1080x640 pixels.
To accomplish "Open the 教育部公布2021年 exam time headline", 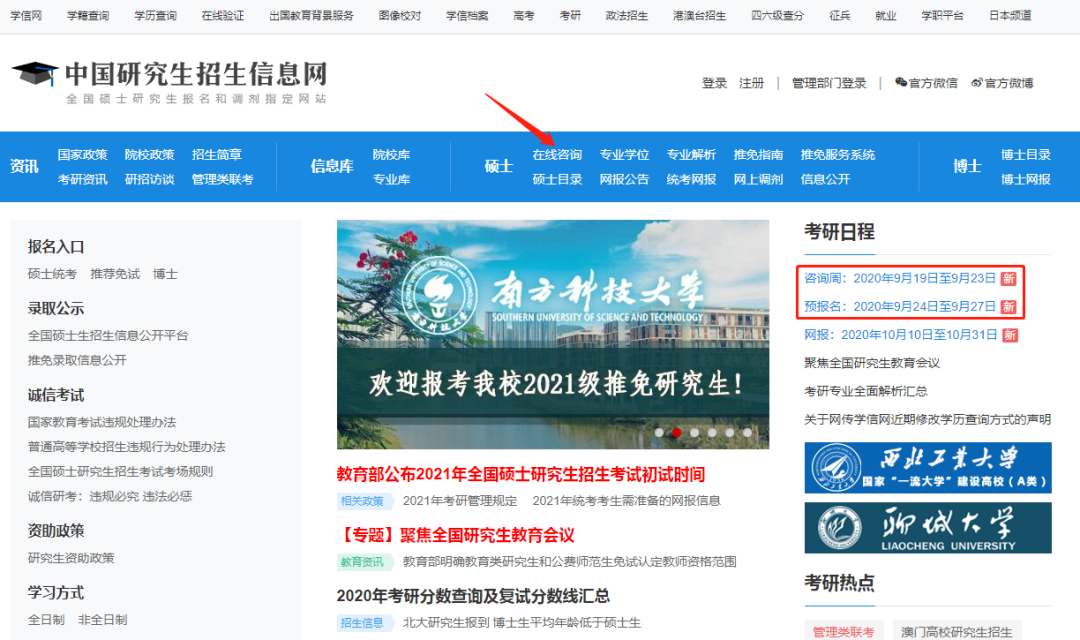I will [x=520, y=474].
